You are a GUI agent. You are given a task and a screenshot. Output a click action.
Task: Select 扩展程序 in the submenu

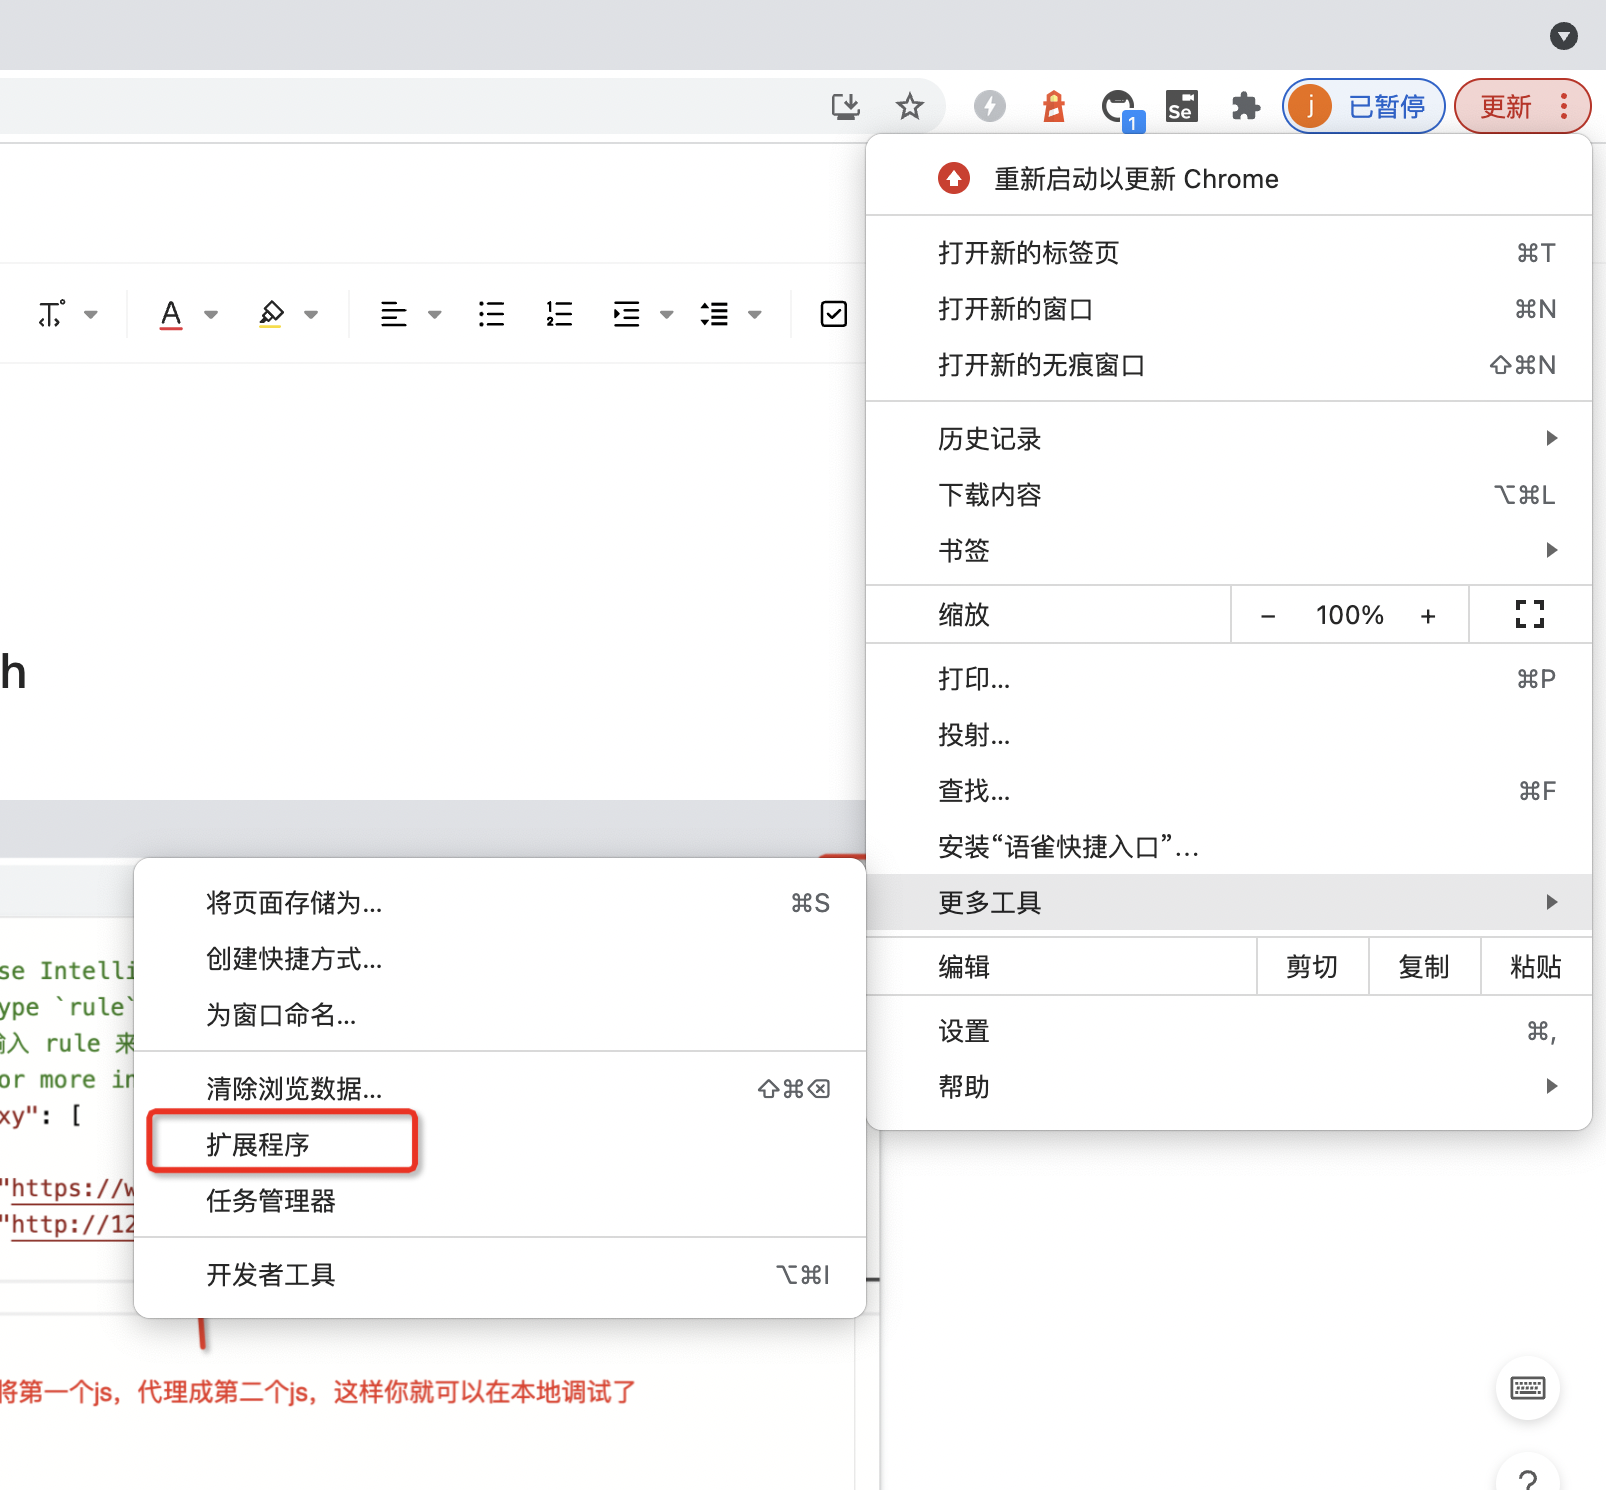[258, 1144]
